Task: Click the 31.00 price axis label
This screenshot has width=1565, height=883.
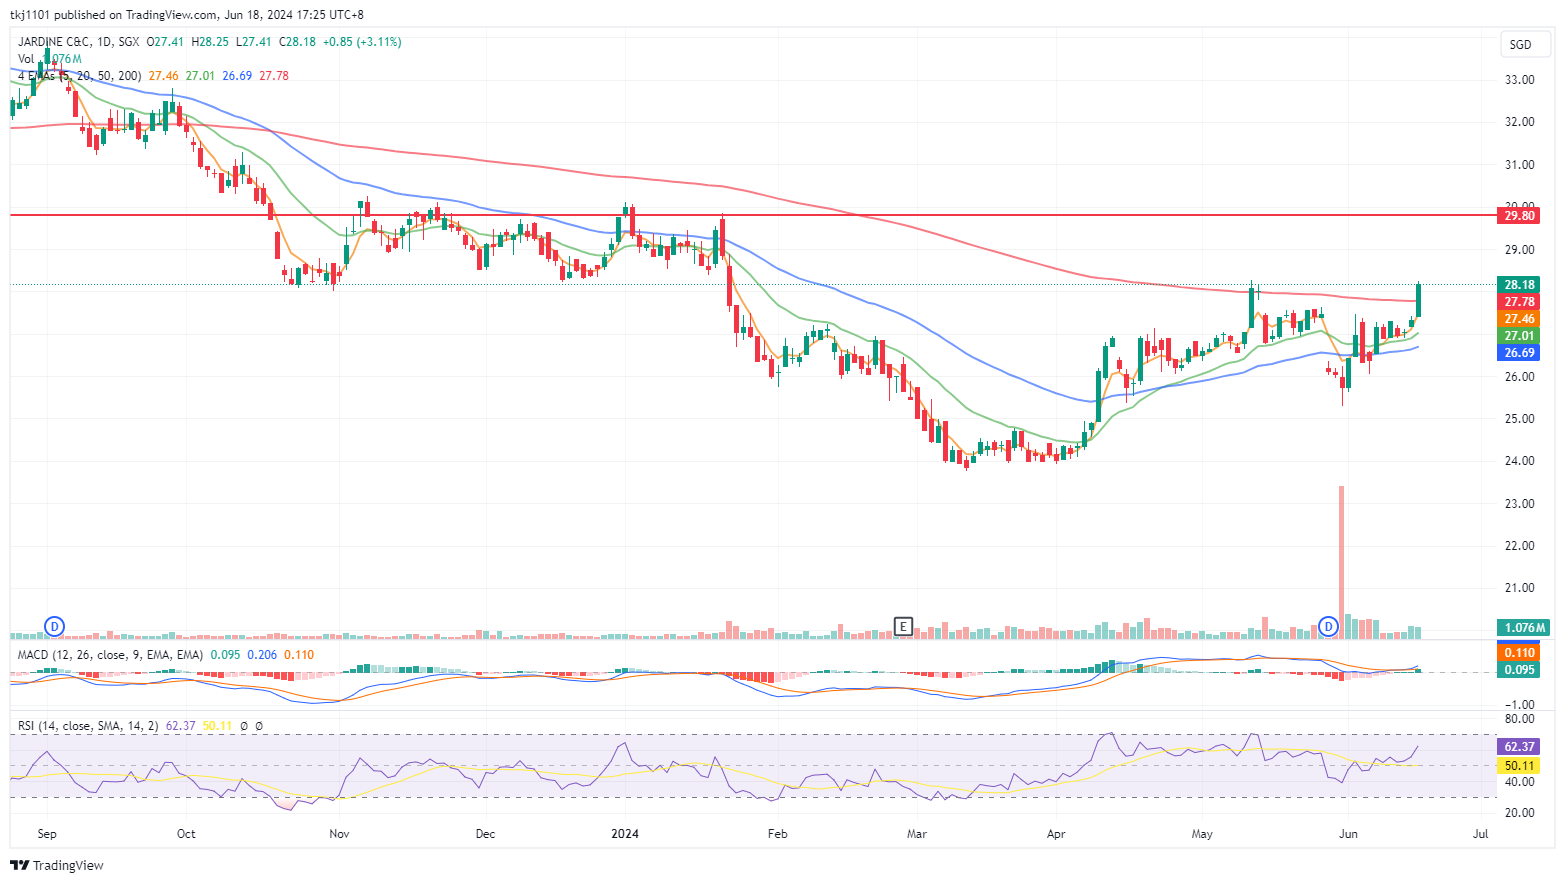Action: click(1519, 165)
